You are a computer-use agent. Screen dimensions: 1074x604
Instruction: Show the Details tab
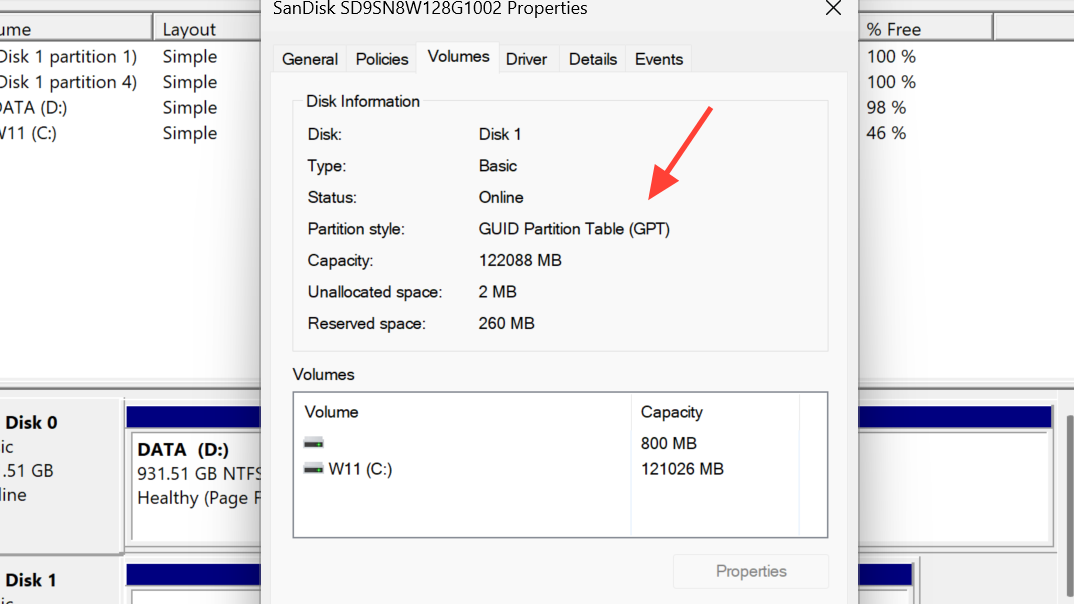[593, 59]
